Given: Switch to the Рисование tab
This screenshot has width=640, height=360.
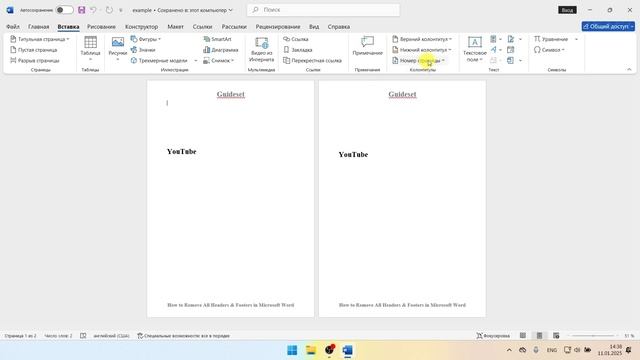Looking at the screenshot, I should pos(101,27).
